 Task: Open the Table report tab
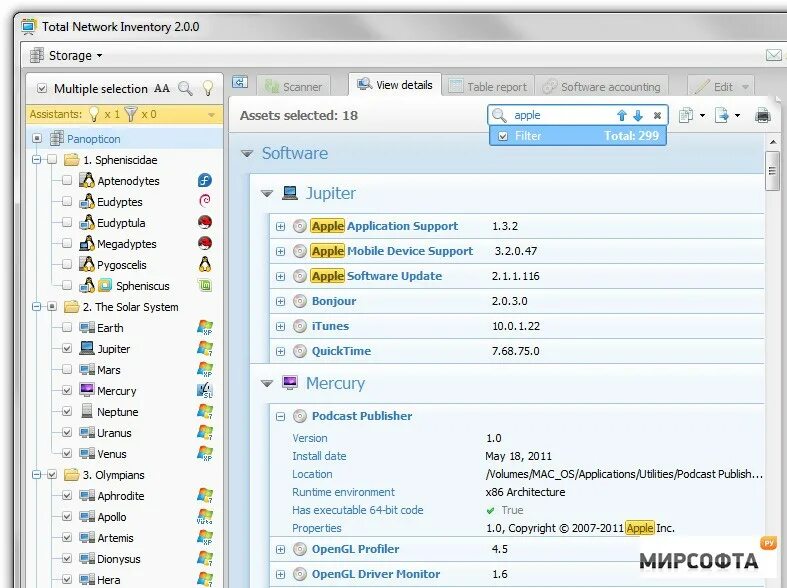pos(488,86)
